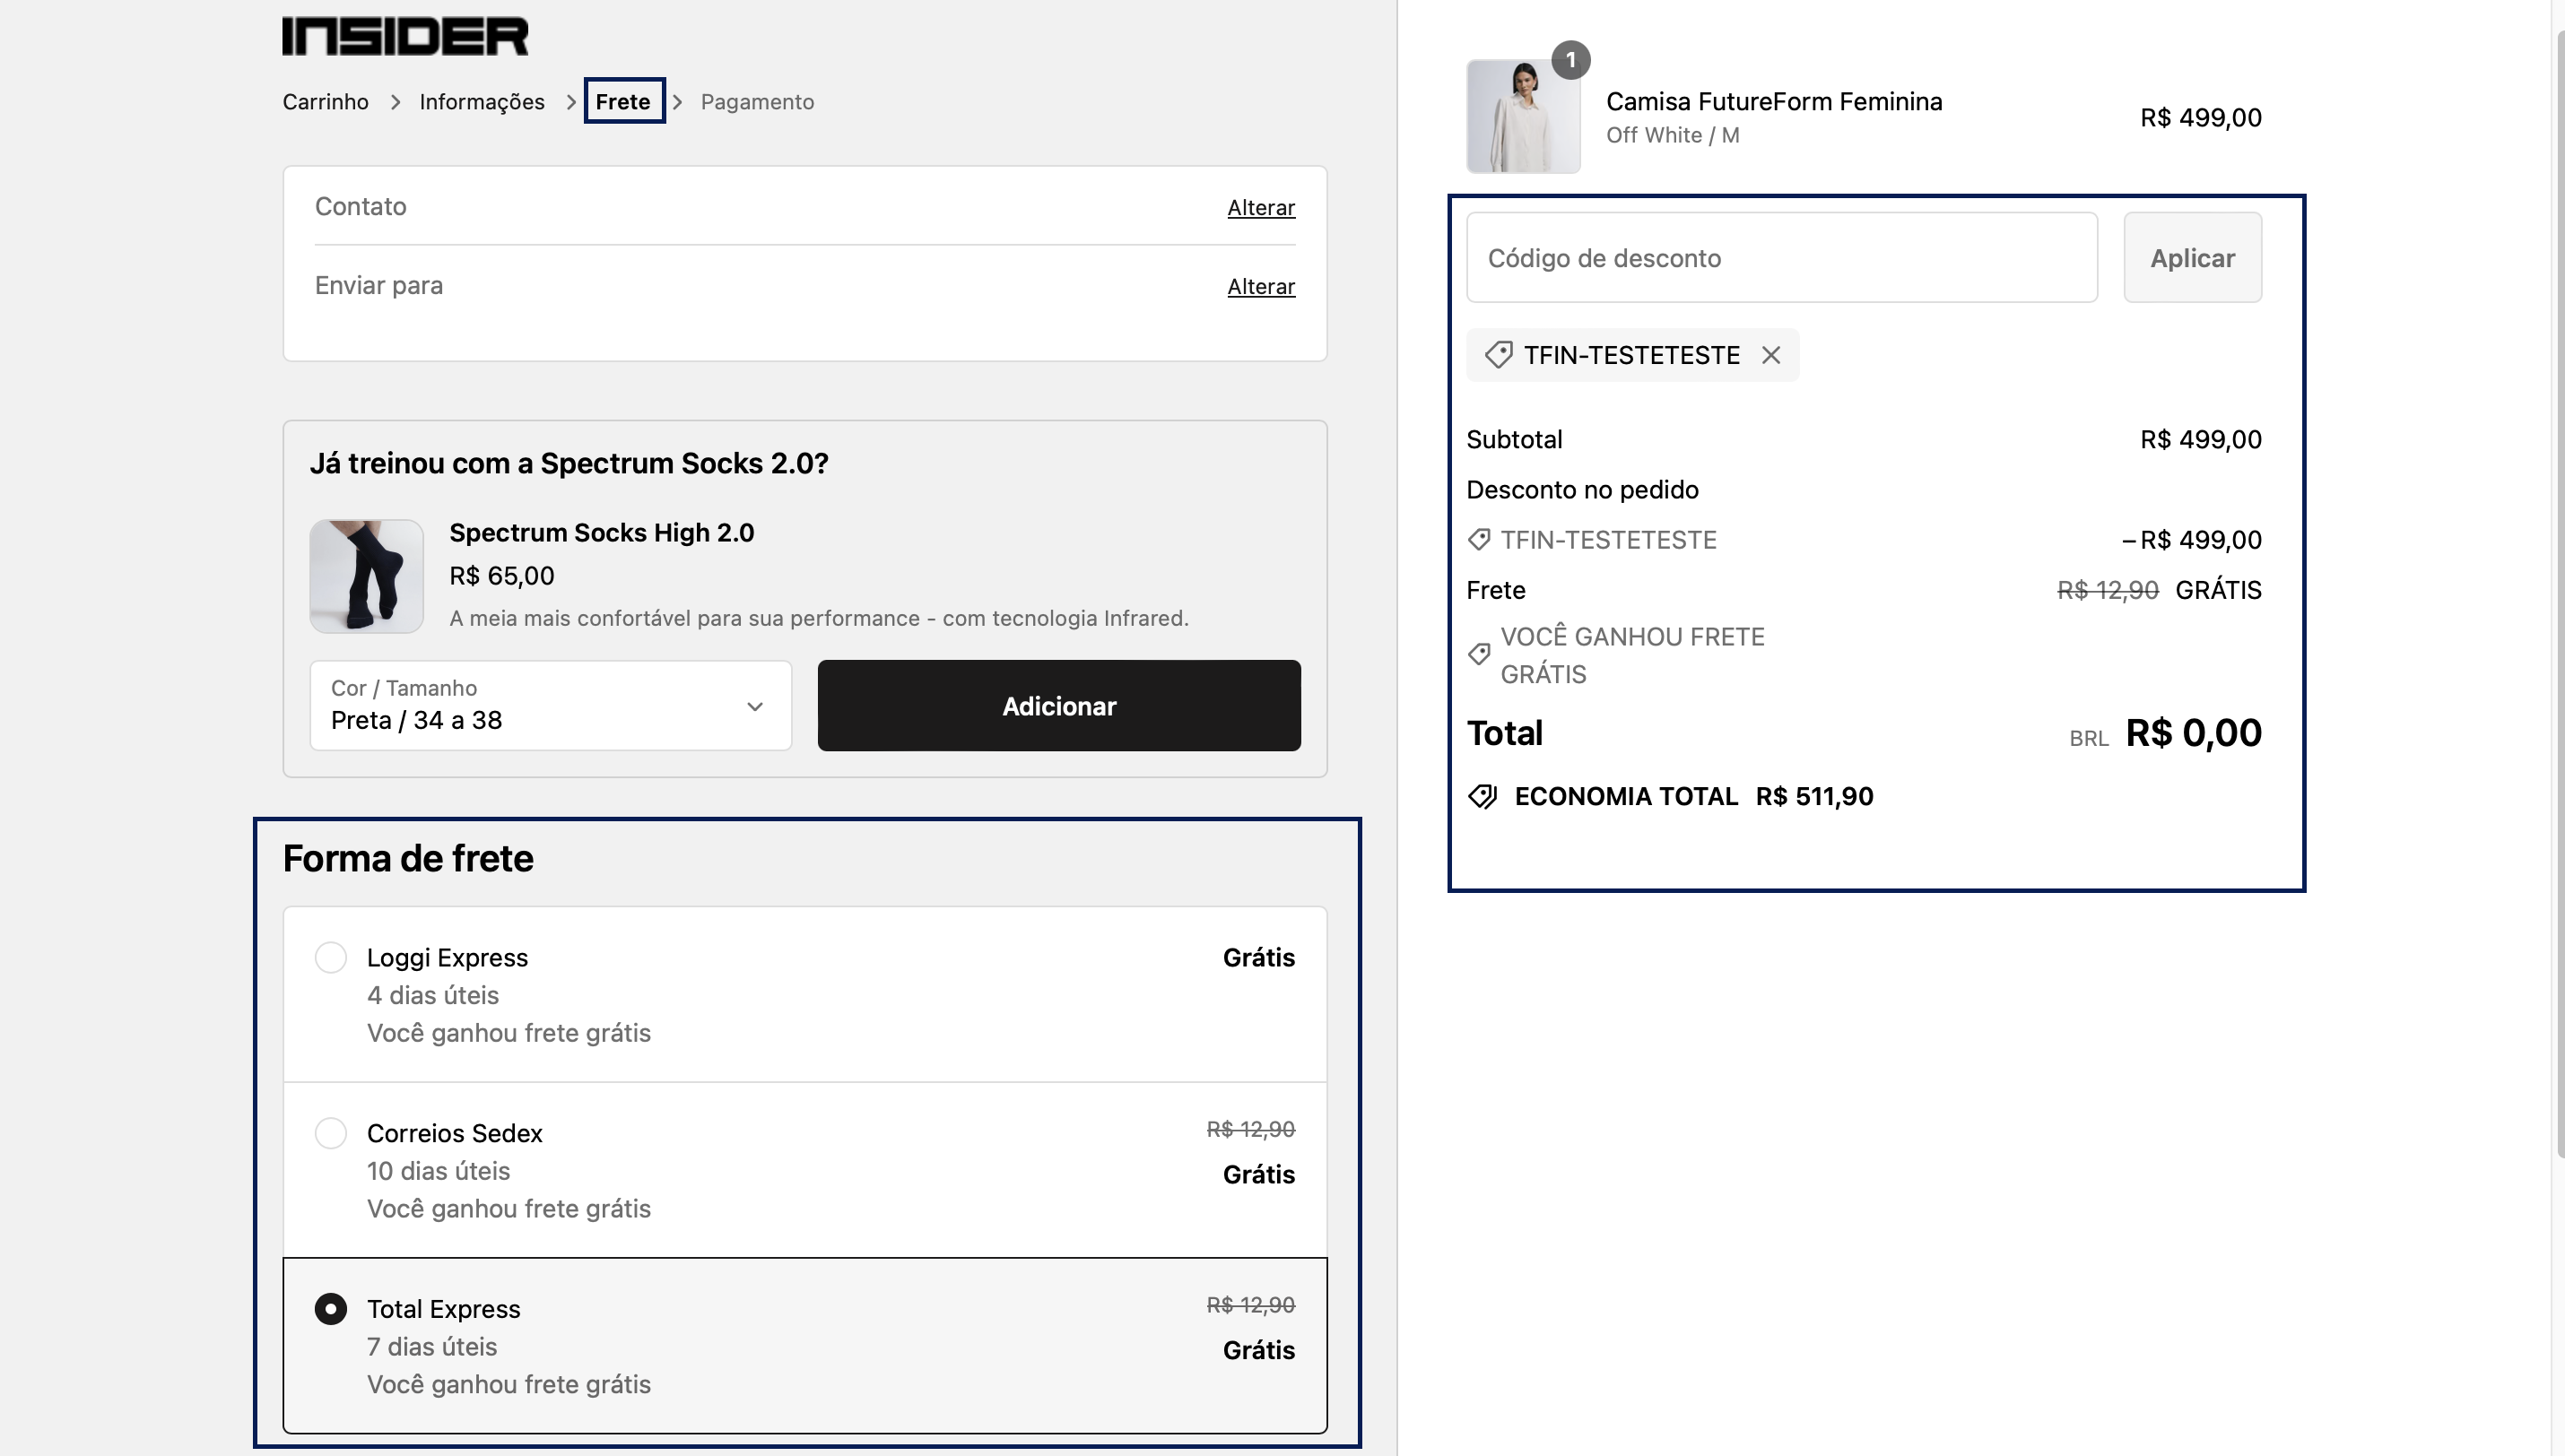Click Alterar link for Enviar para
This screenshot has height=1456, width=2565.
(1261, 287)
